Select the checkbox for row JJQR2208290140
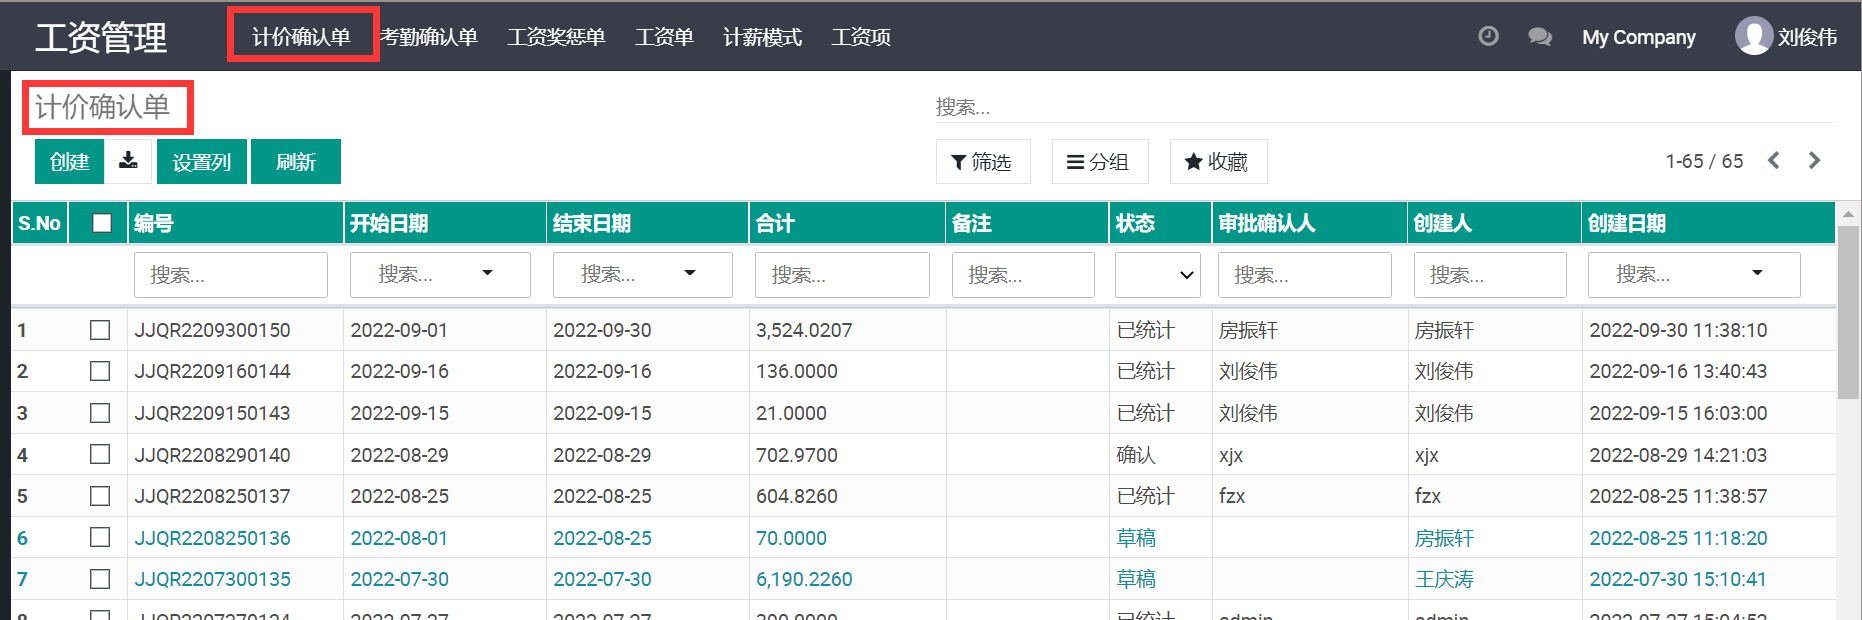The width and height of the screenshot is (1862, 620). (x=100, y=455)
